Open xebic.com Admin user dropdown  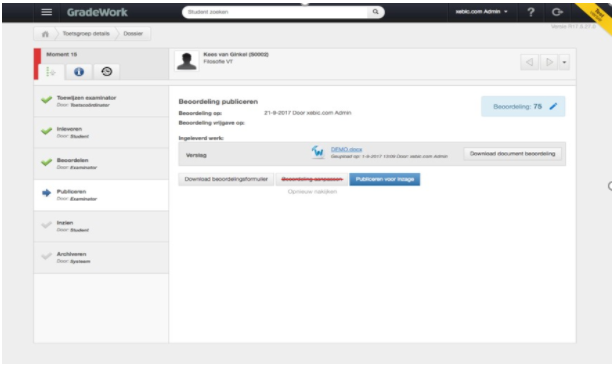(x=481, y=12)
